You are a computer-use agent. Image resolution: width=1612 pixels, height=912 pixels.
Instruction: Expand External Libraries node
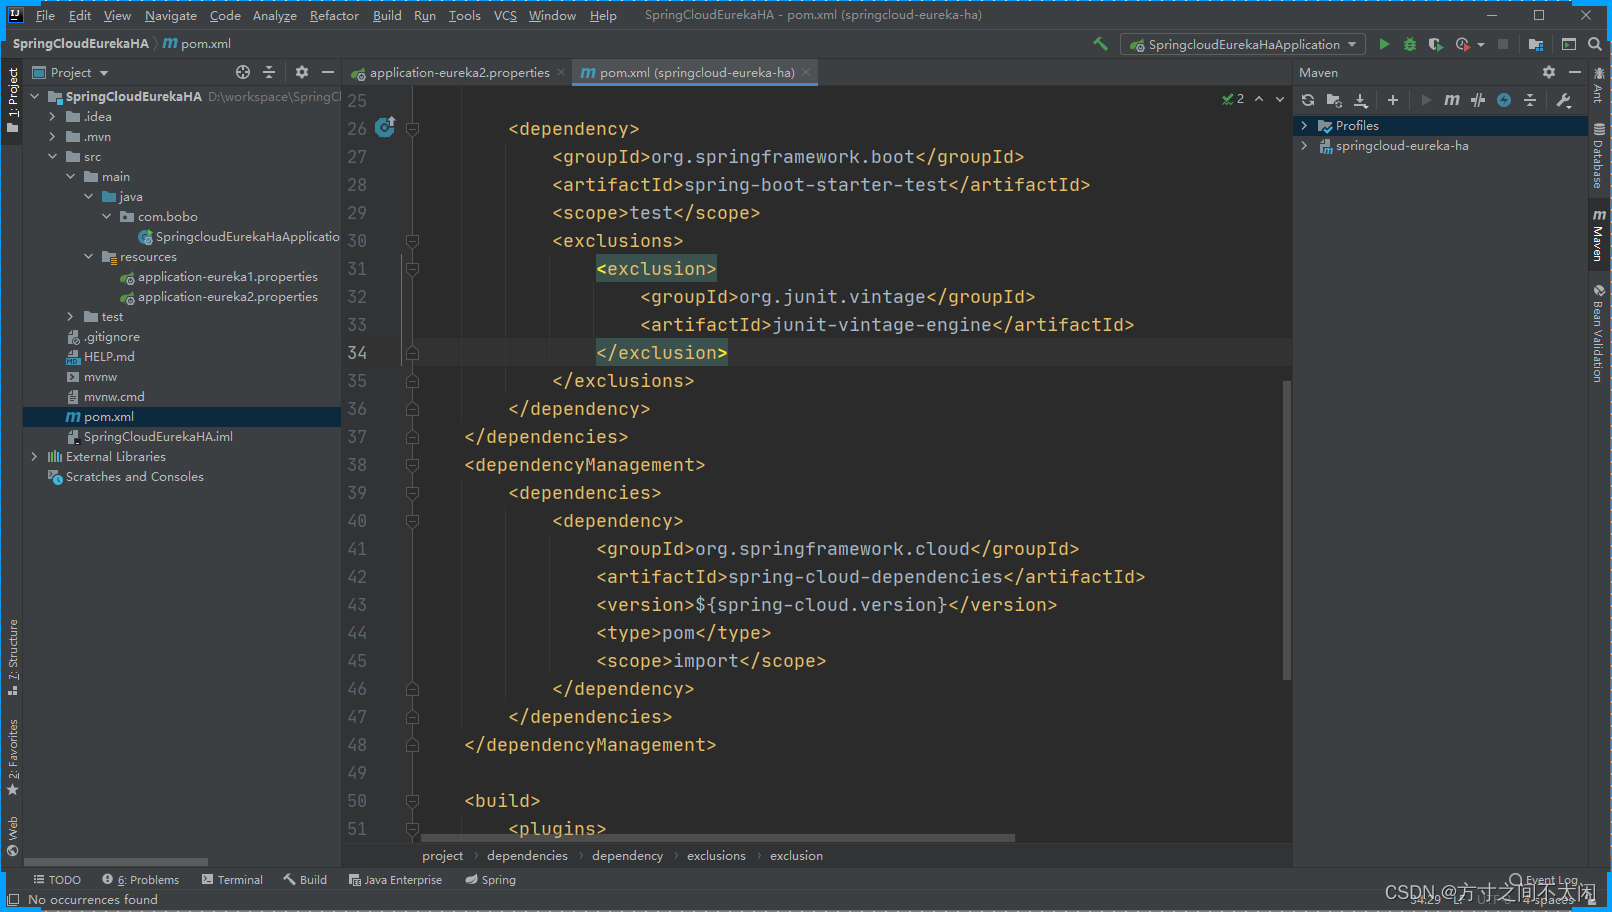35,457
